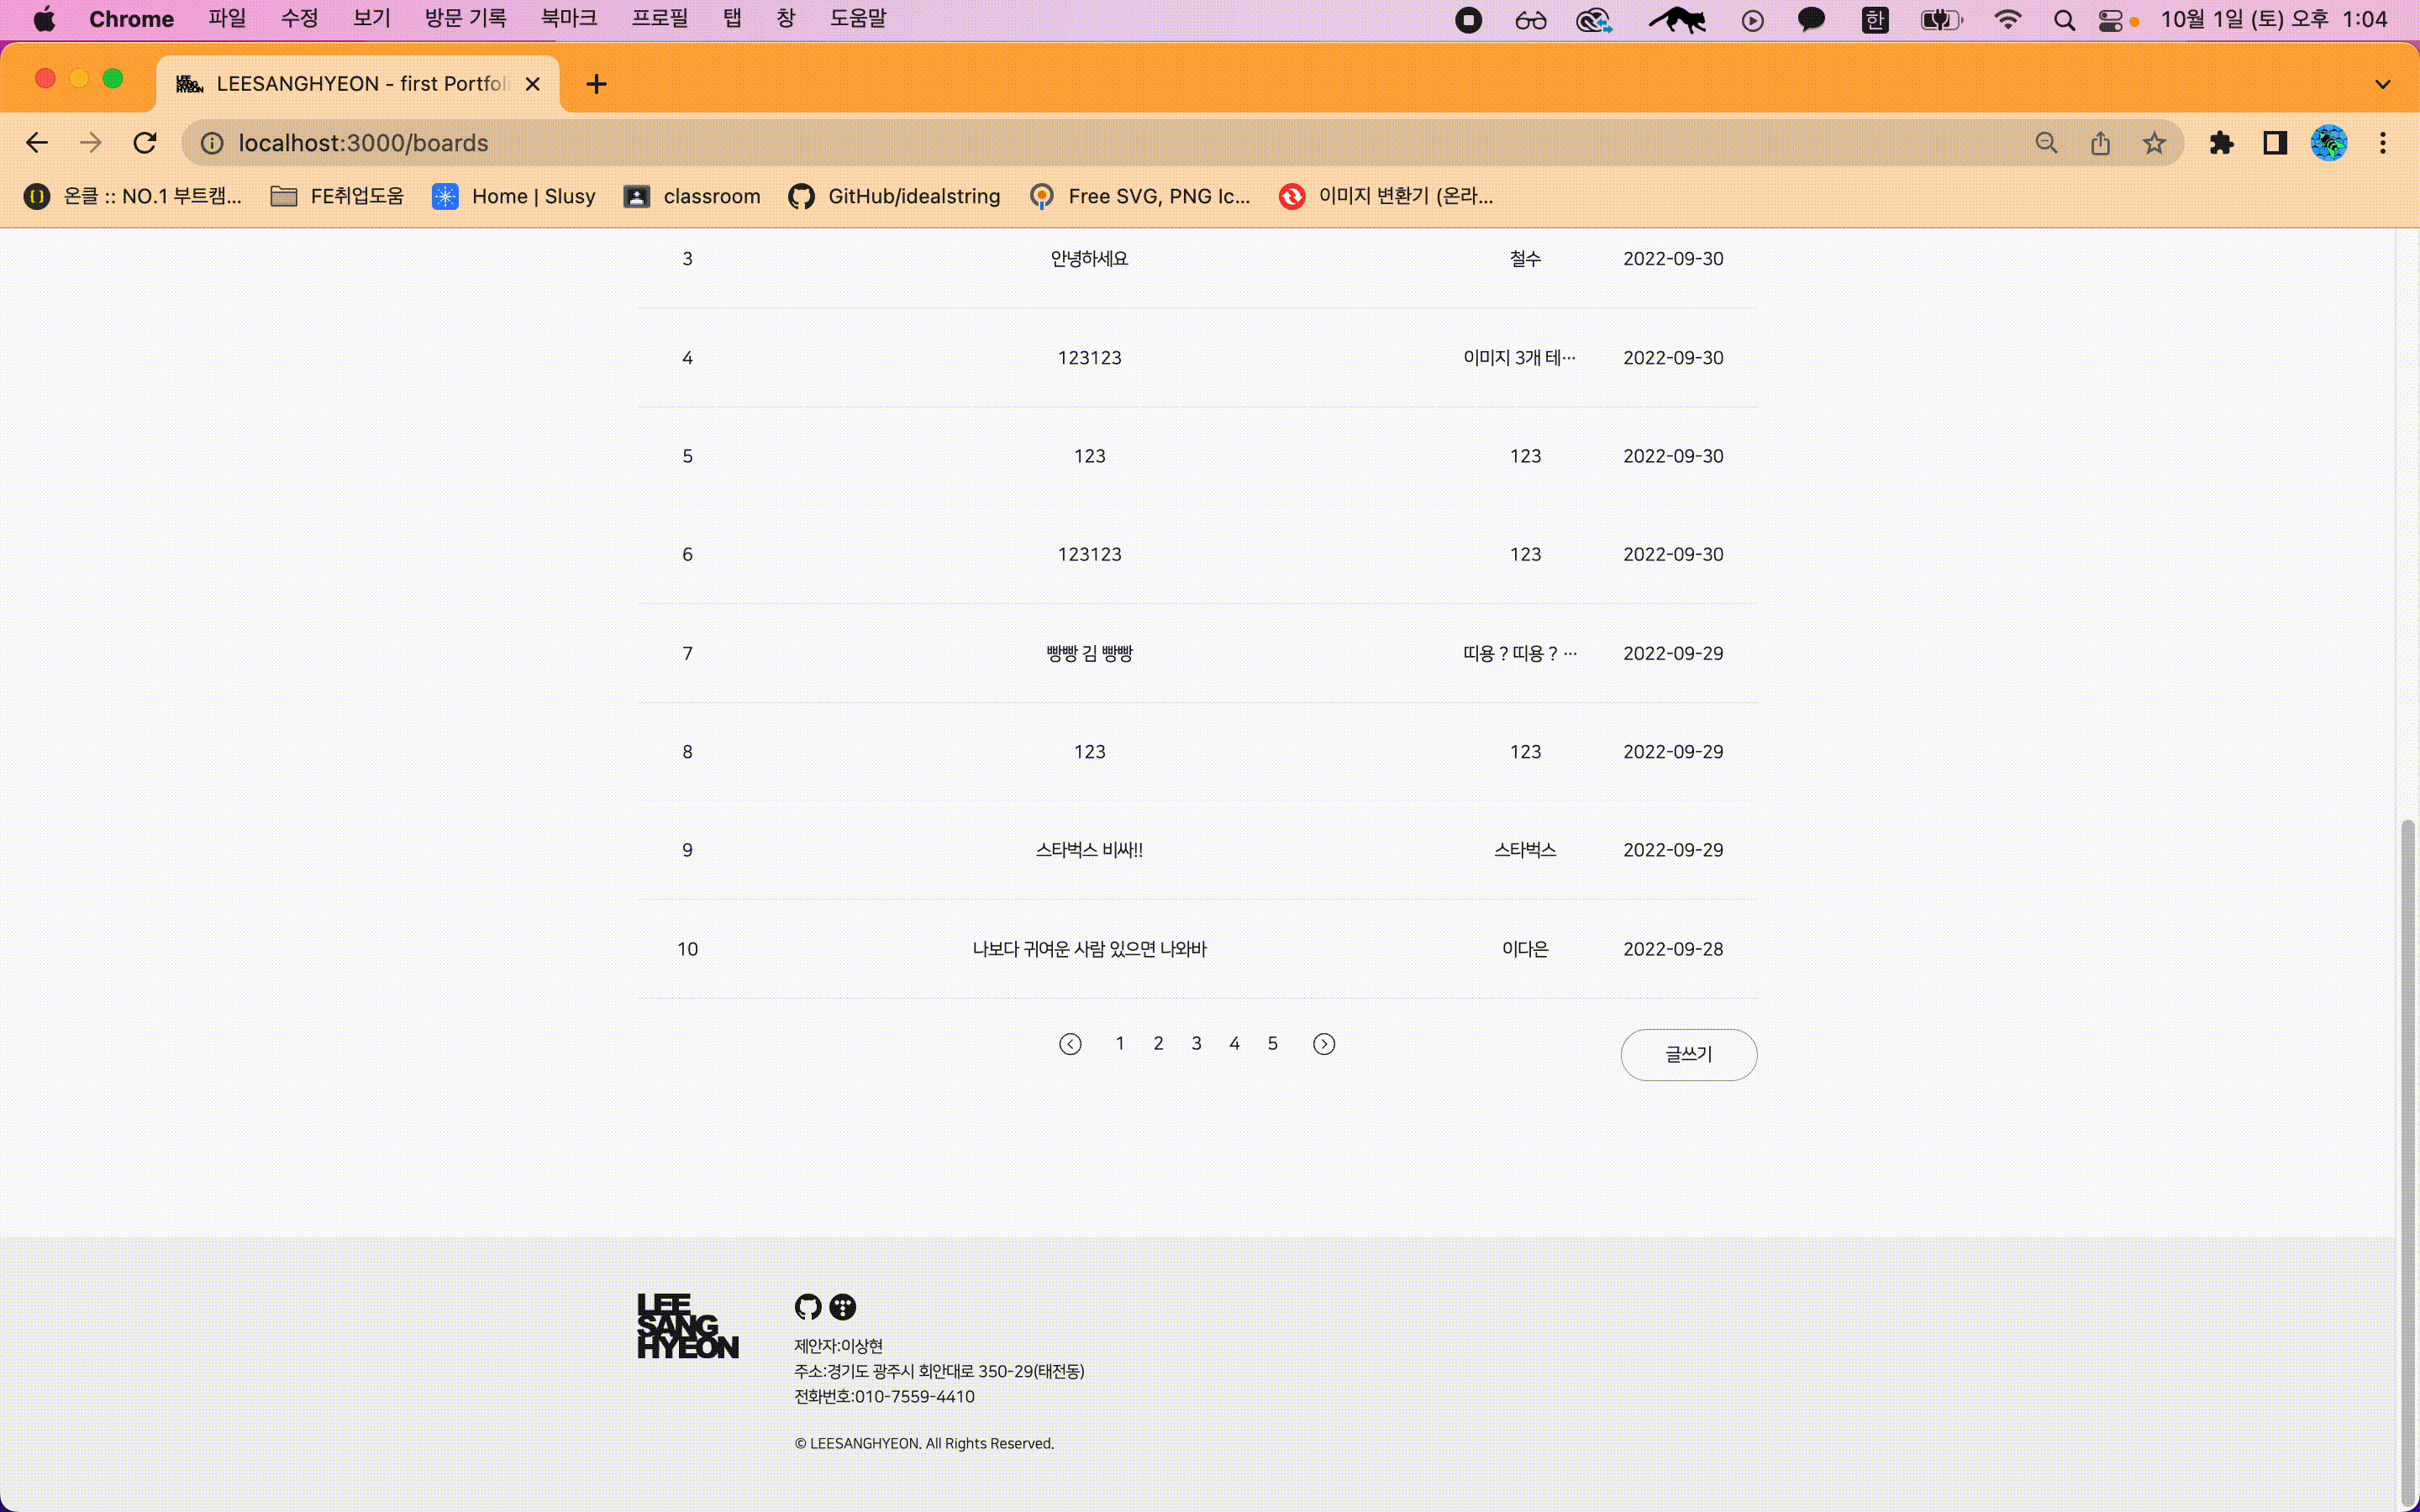Go to page 3 in pagination
Image resolution: width=2420 pixels, height=1512 pixels.
pyautogui.click(x=1196, y=1043)
